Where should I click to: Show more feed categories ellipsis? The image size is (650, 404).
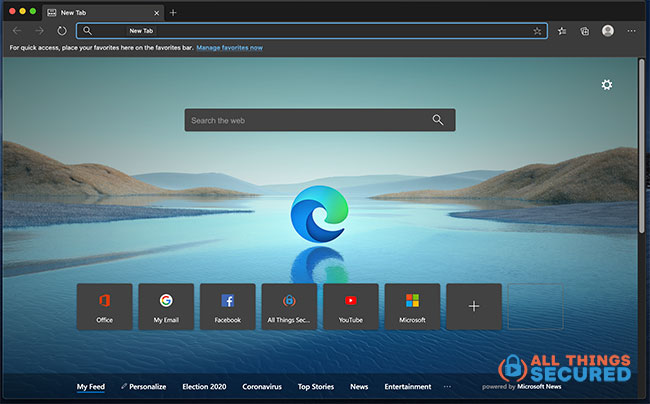447,387
